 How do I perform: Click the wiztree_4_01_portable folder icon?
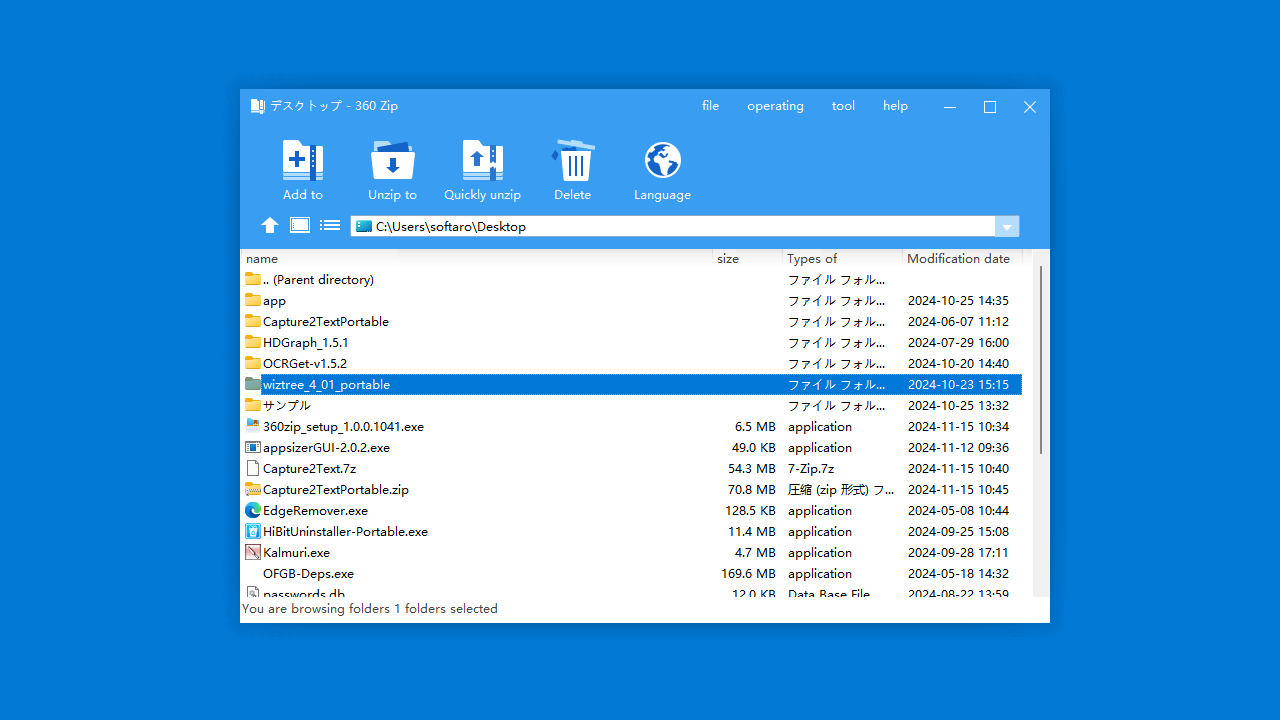(253, 384)
